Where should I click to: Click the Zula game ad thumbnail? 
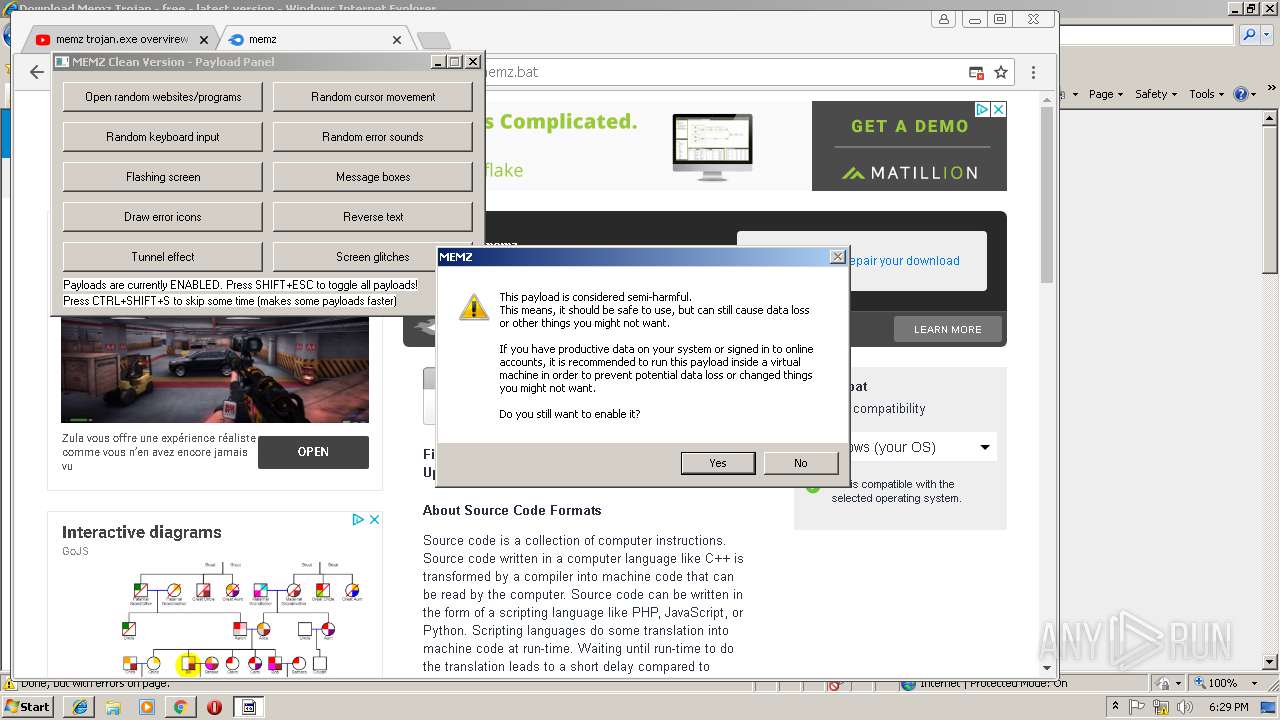(x=215, y=369)
